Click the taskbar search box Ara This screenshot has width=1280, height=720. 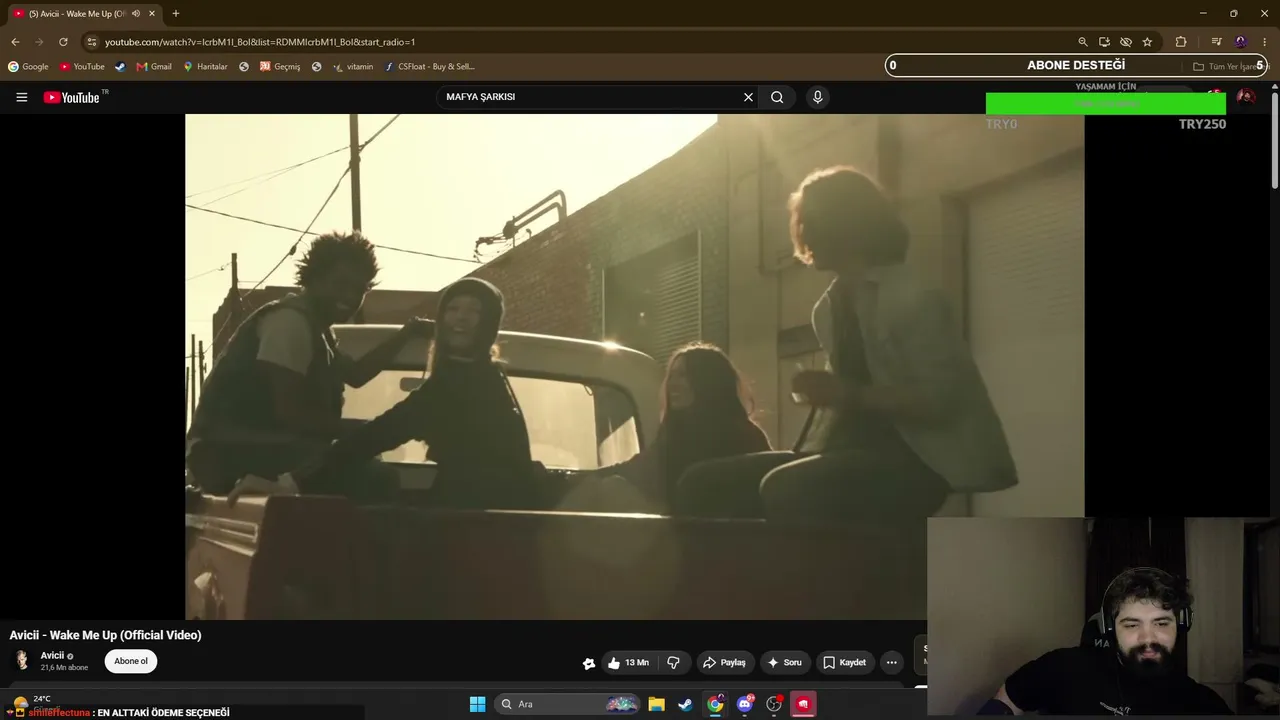pos(567,704)
